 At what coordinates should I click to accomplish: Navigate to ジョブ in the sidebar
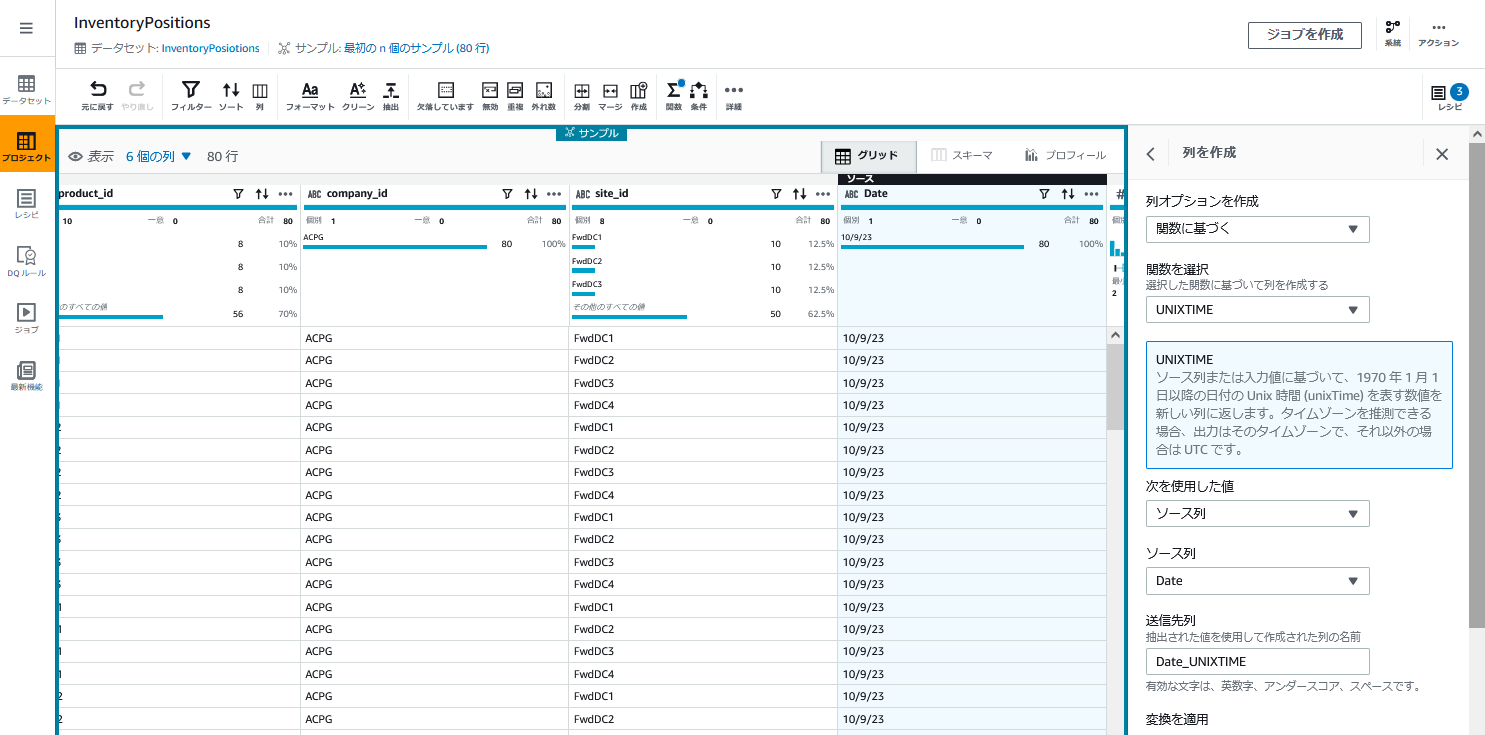tap(27, 319)
